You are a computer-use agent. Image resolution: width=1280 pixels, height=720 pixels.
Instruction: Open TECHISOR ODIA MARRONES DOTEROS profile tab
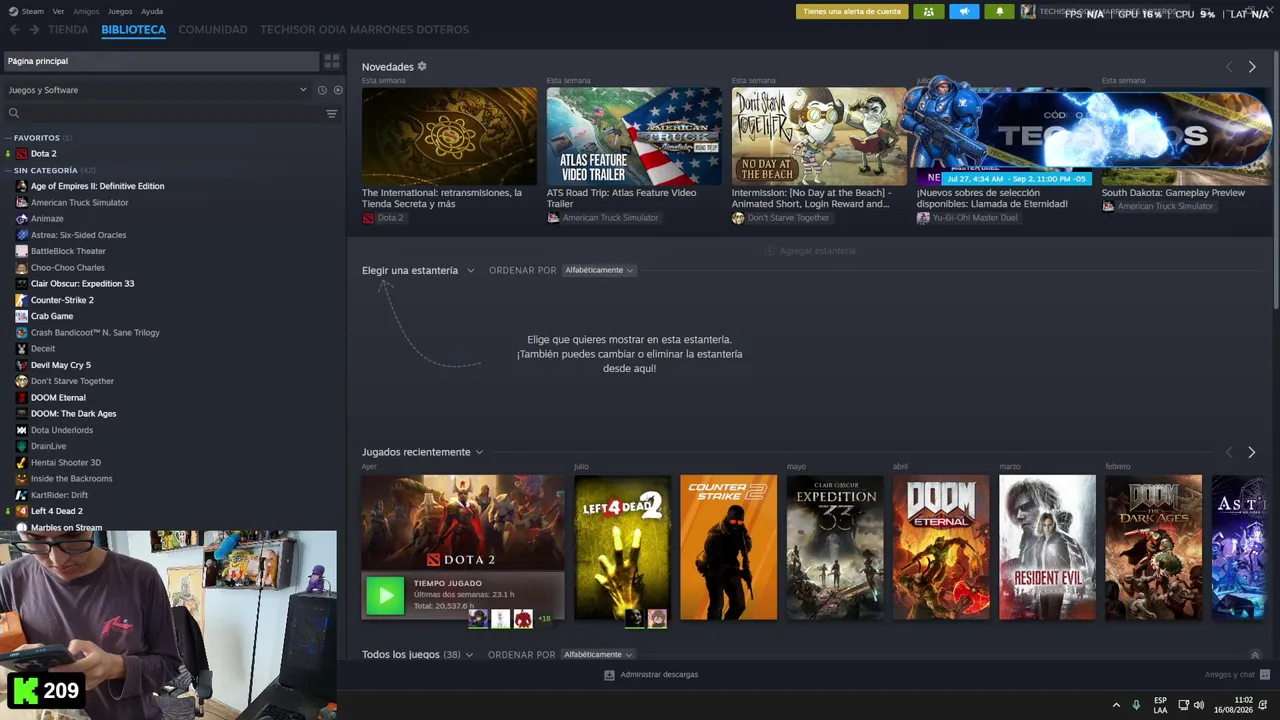click(364, 30)
